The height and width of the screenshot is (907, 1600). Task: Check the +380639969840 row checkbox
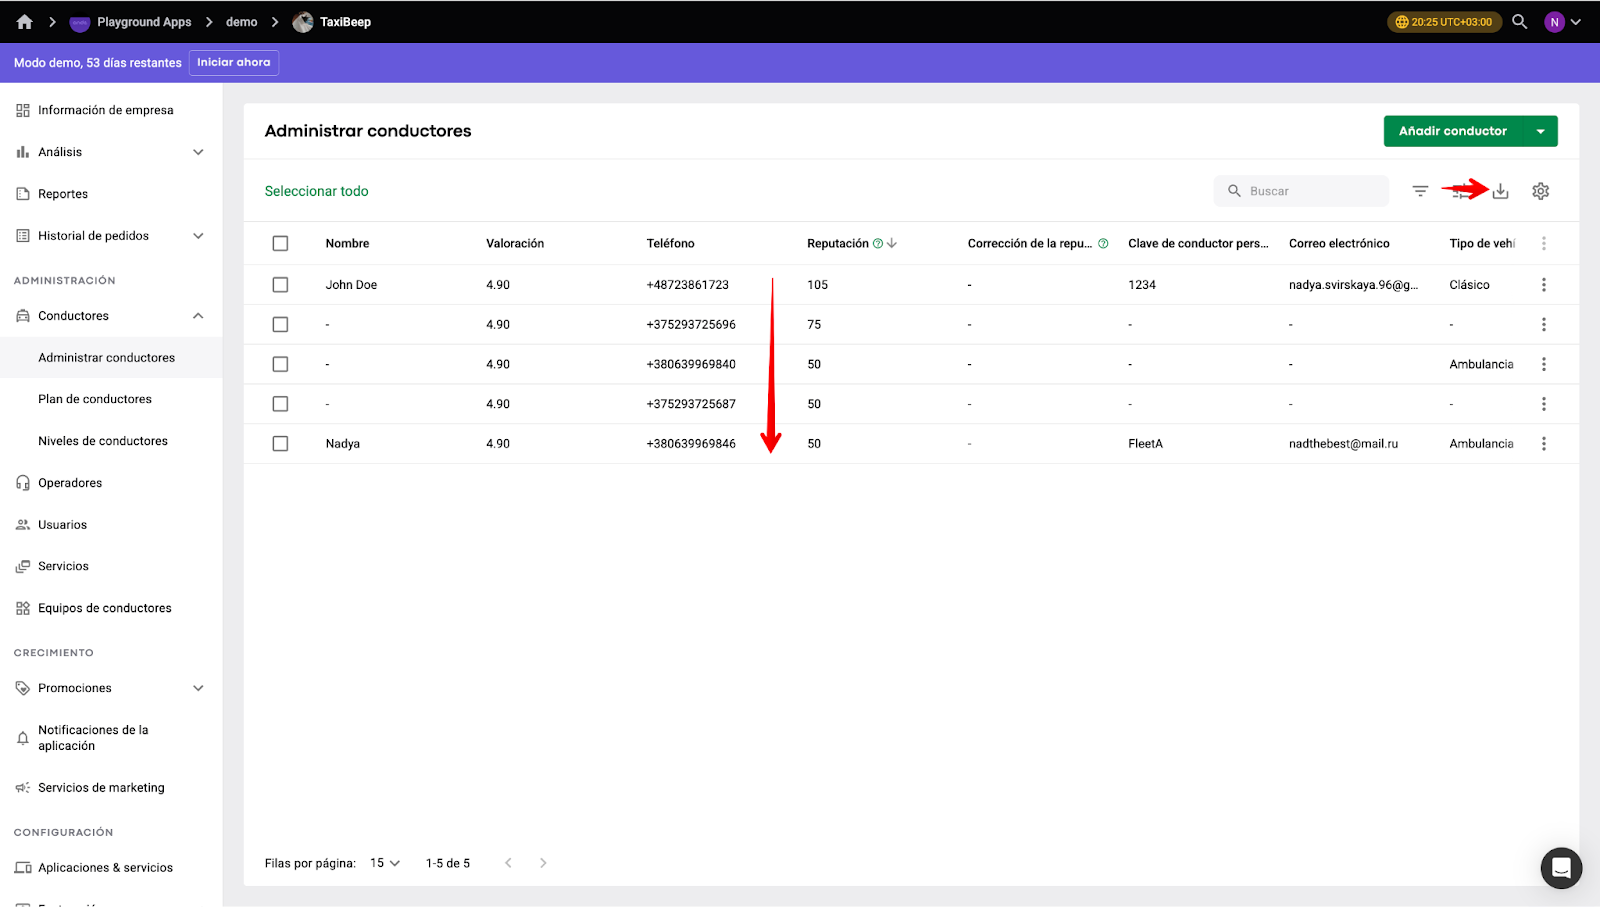280,364
